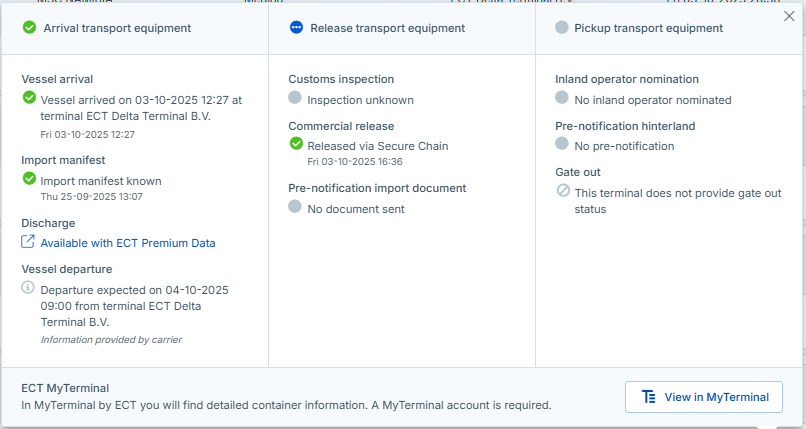This screenshot has height=429, width=806.
Task: Click the not-available icon under Gate out
Action: click(x=563, y=191)
